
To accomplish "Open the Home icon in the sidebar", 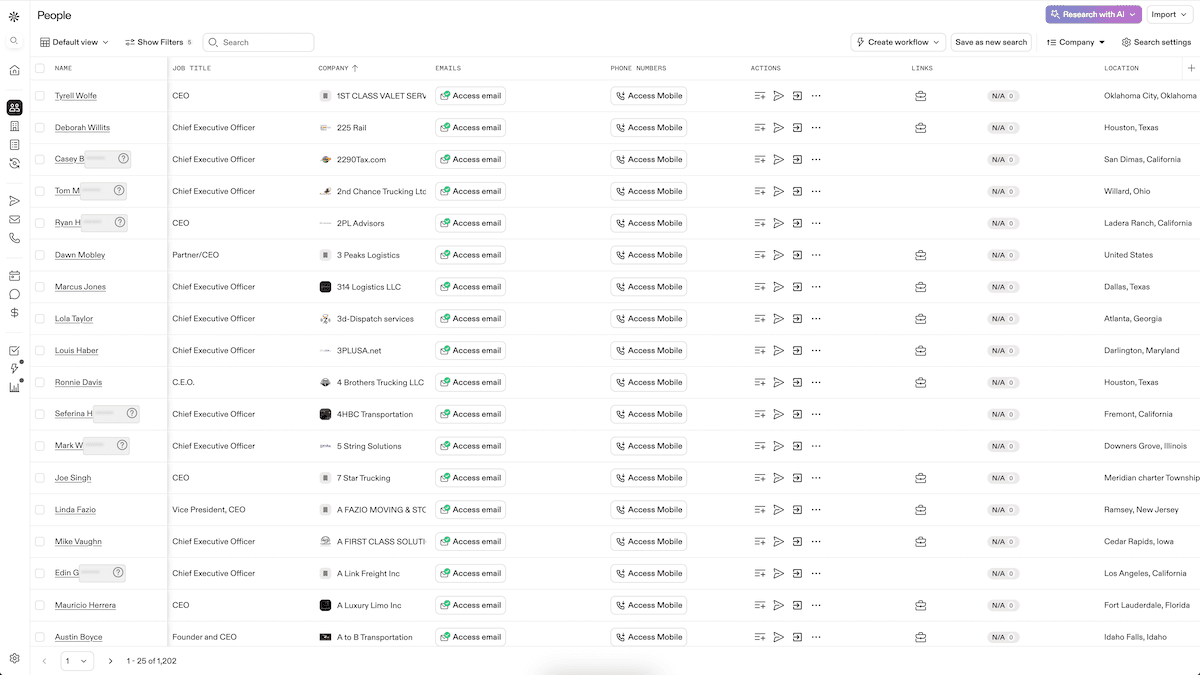I will pos(14,70).
